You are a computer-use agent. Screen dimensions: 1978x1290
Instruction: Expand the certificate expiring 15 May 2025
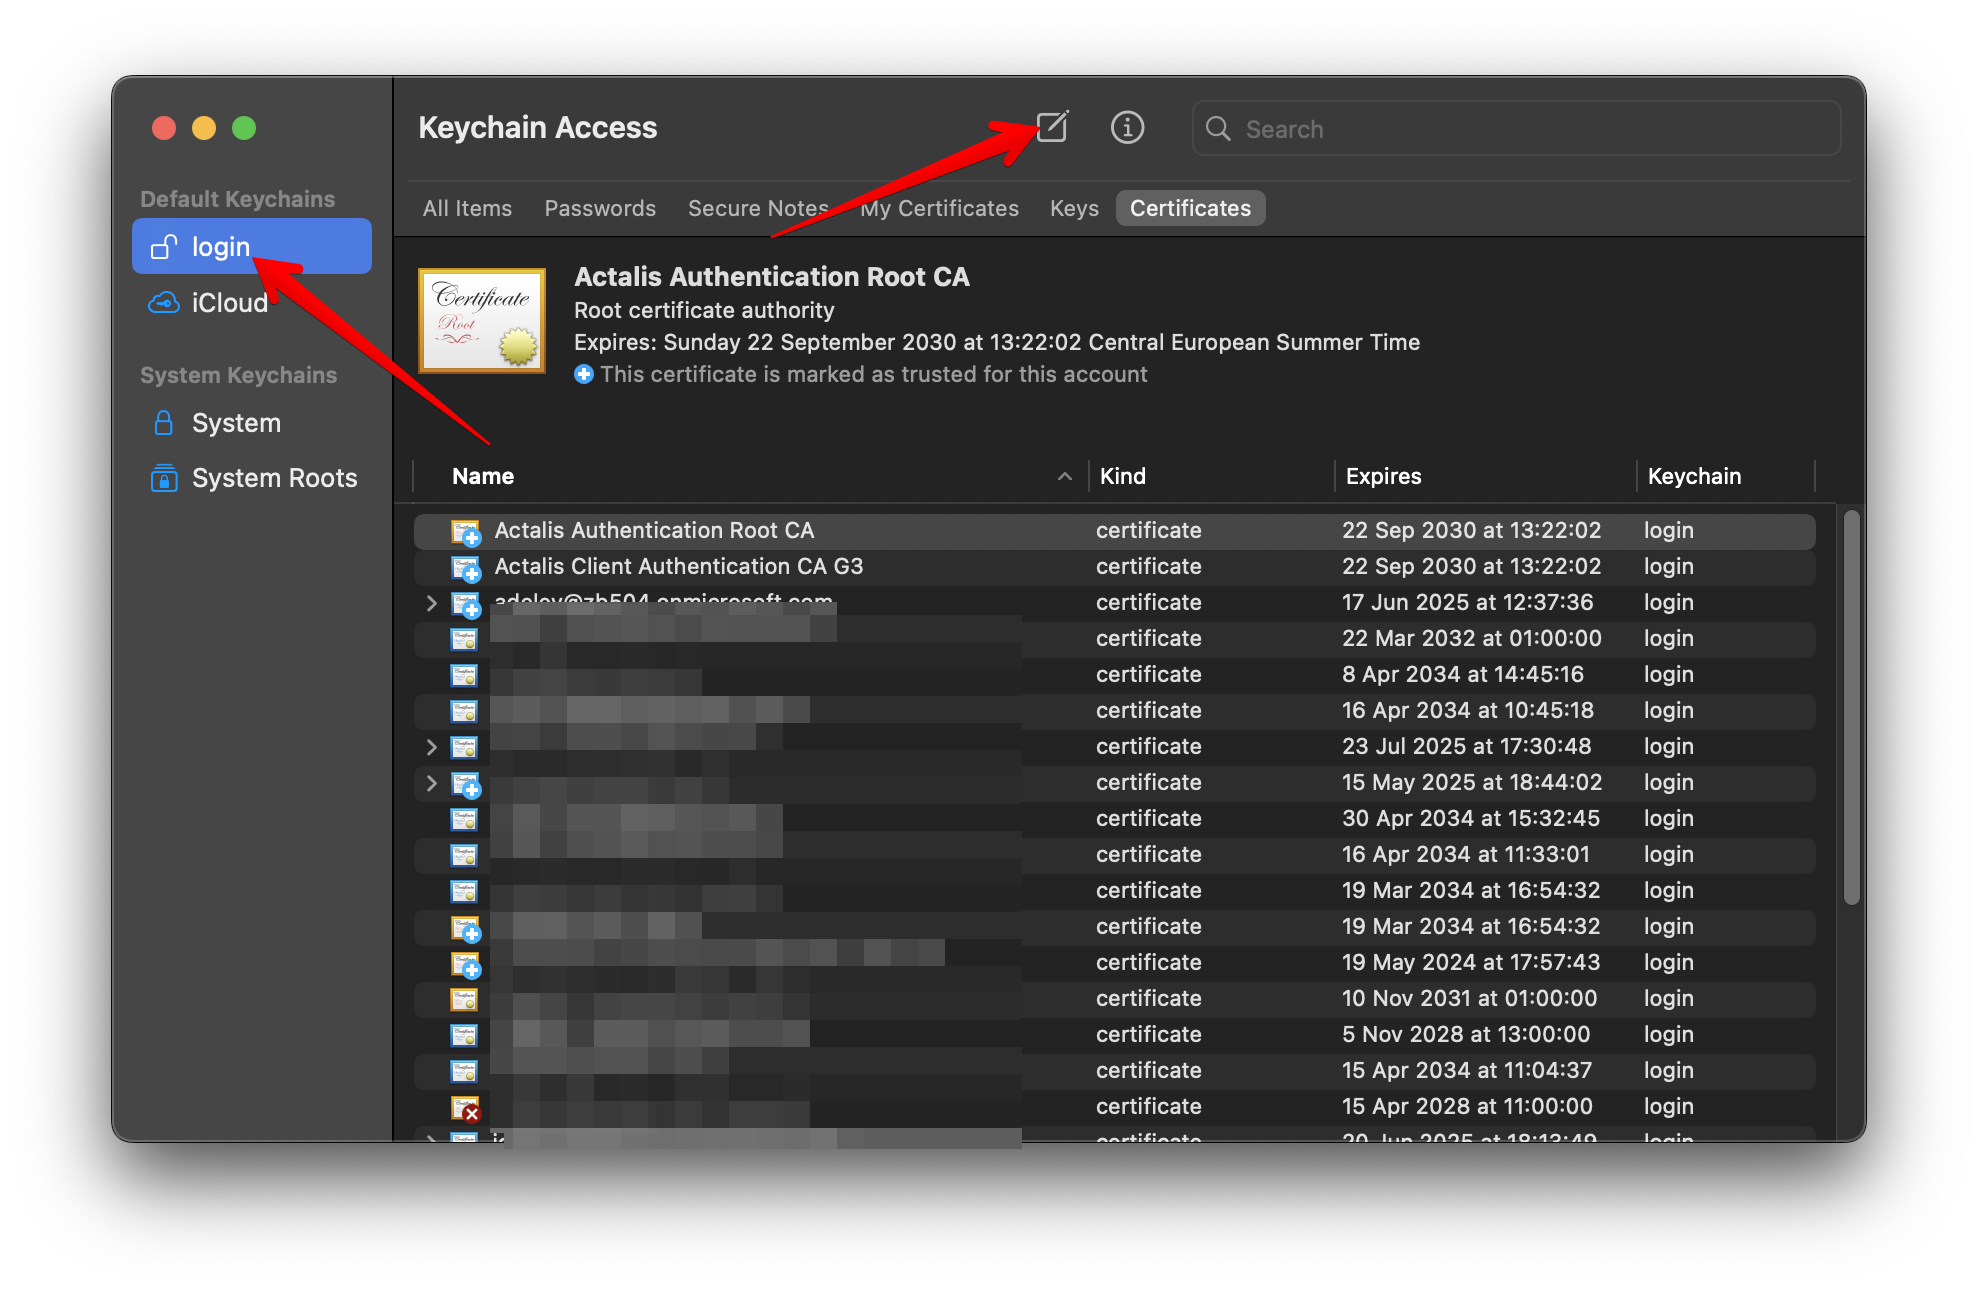[431, 783]
